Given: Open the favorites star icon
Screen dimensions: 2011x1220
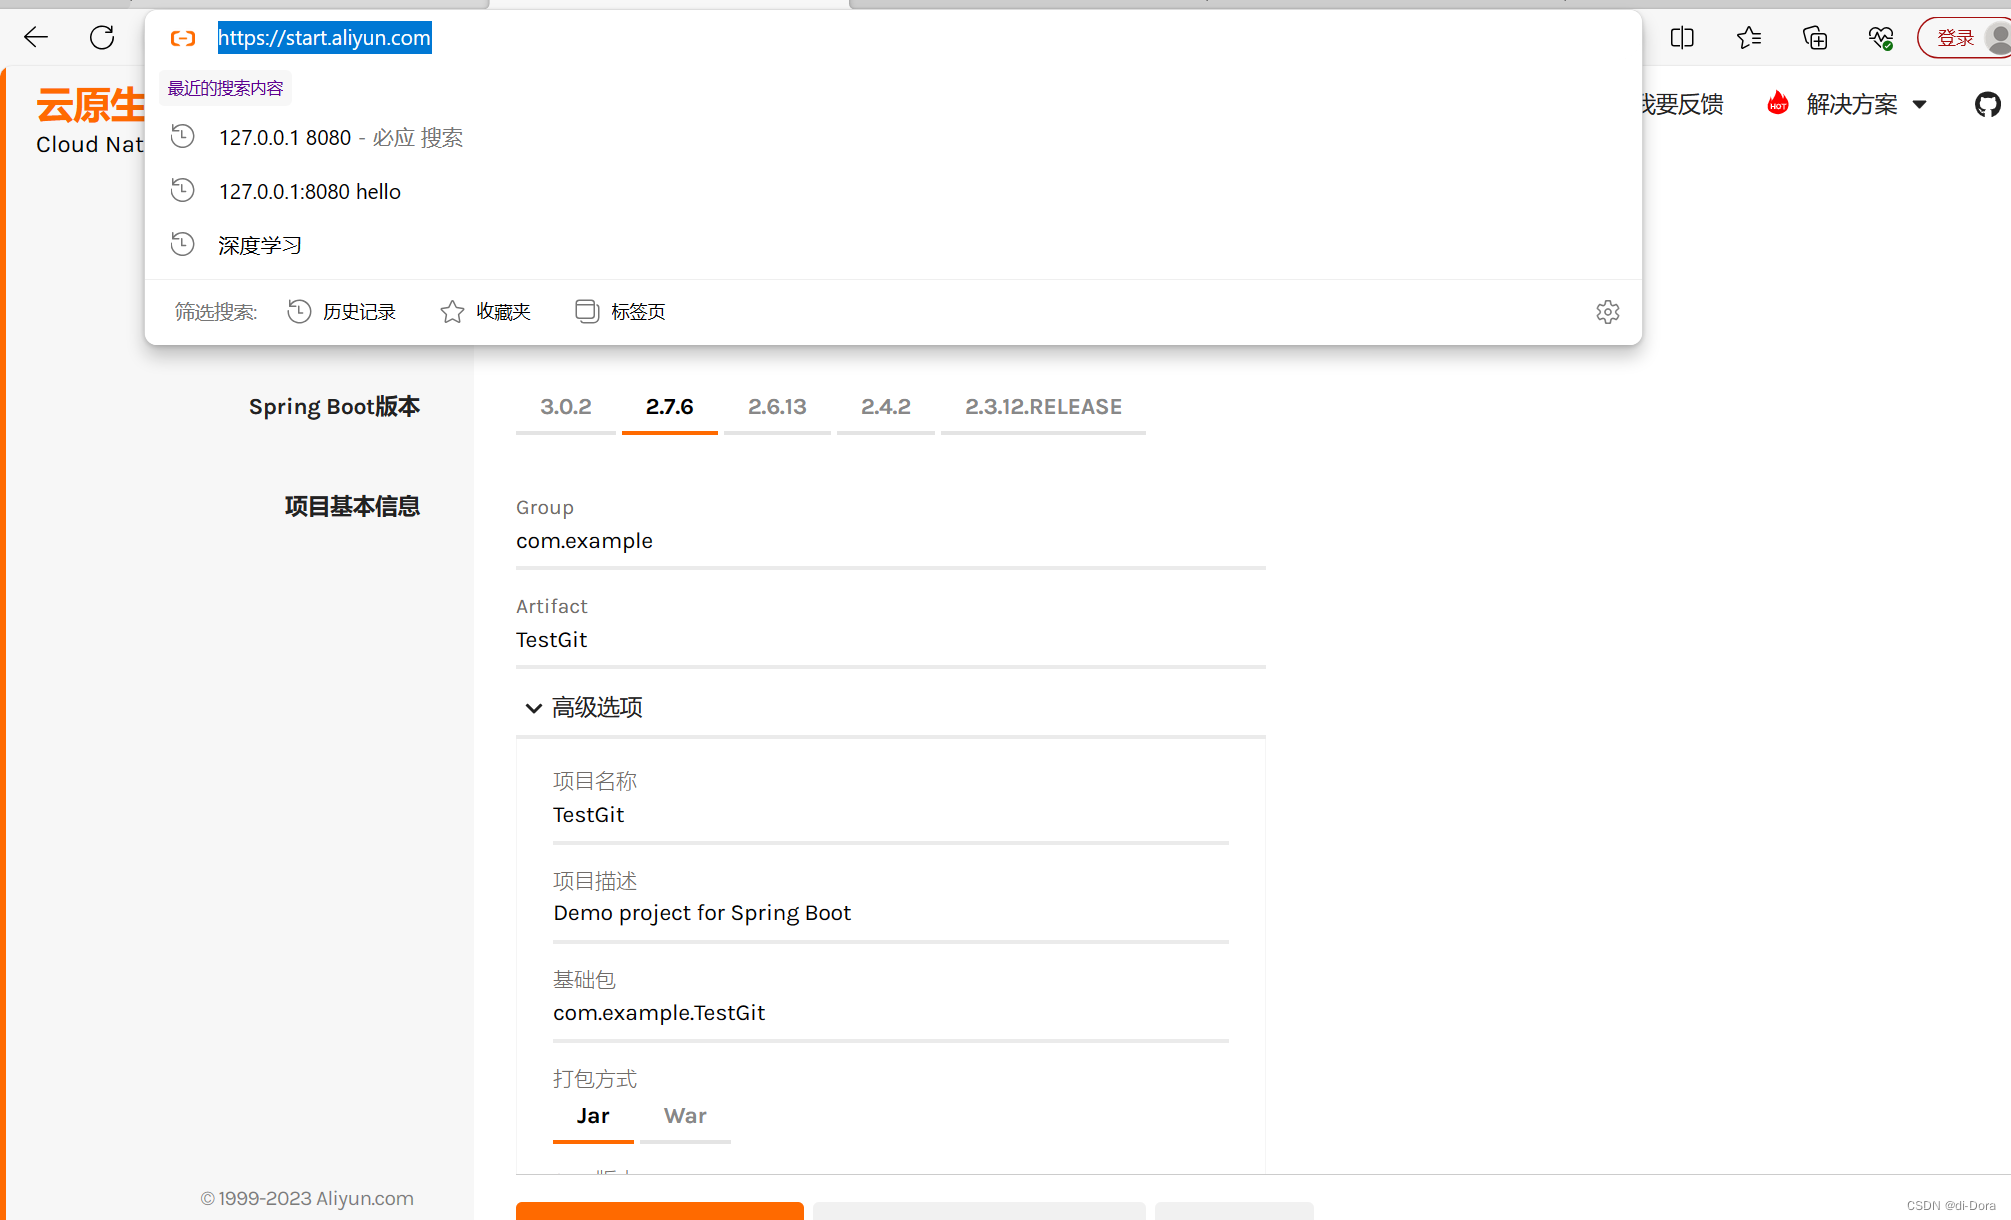Looking at the screenshot, I should [1748, 37].
